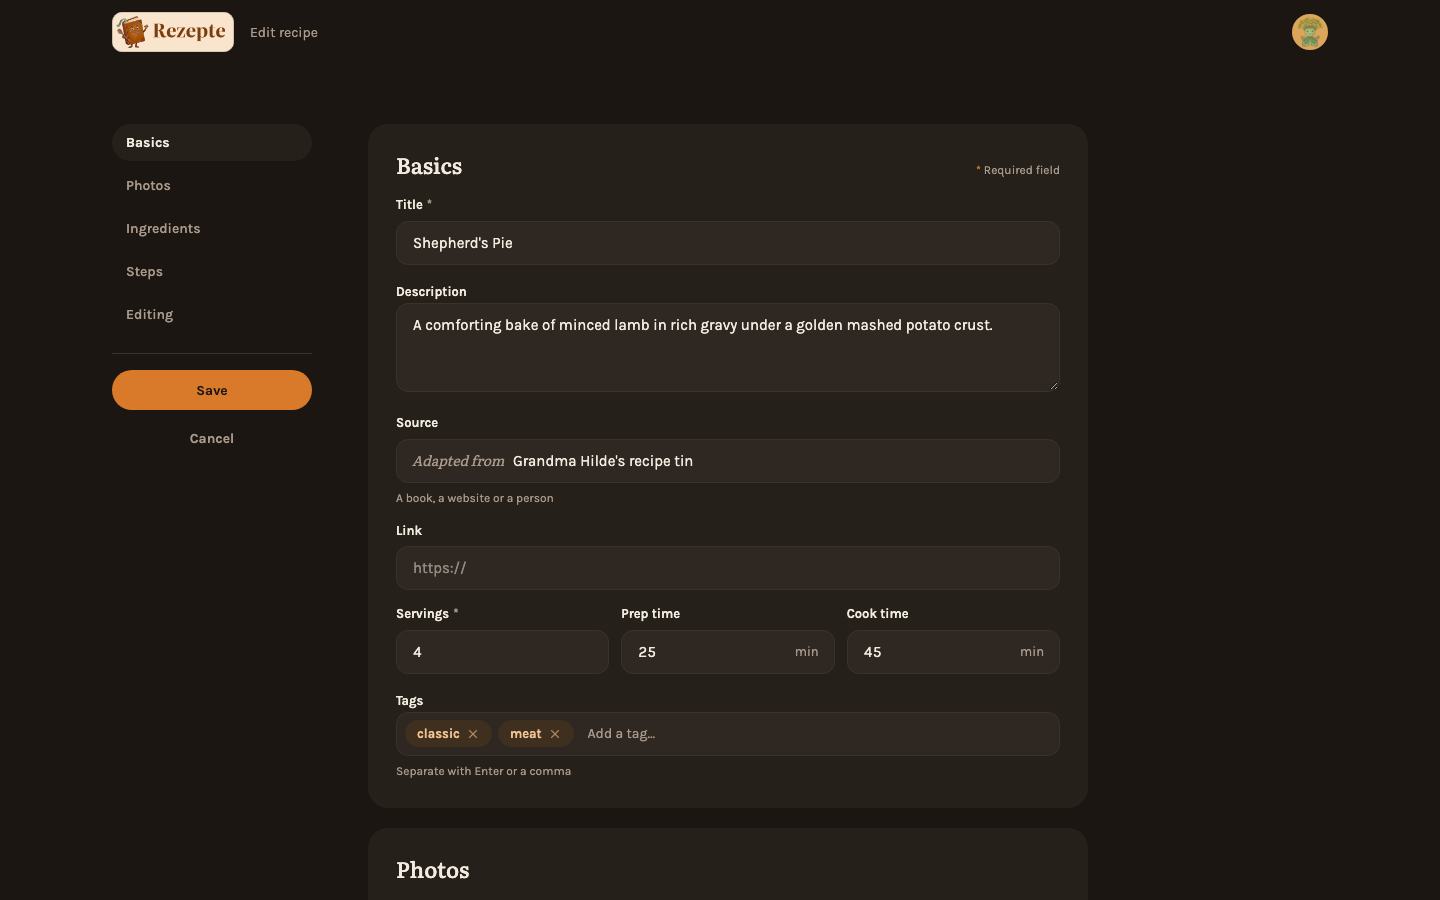The width and height of the screenshot is (1440, 900).
Task: Click the 'Required field' note
Action: 1018,170
